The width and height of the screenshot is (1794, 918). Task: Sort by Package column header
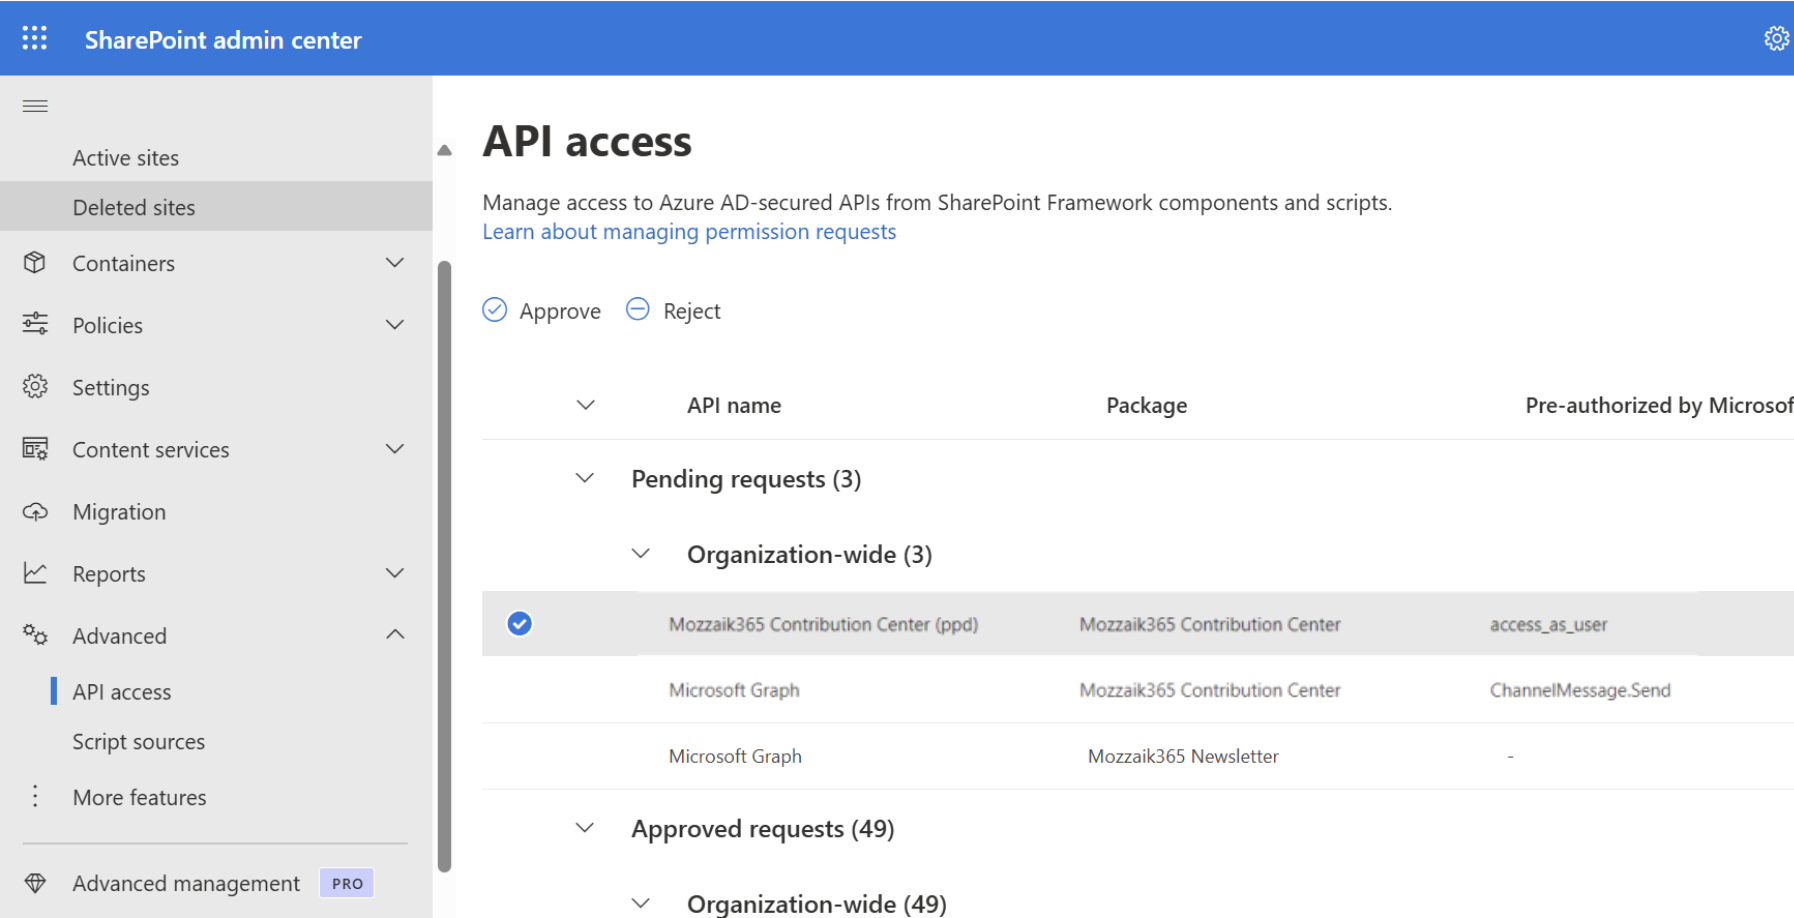click(x=1146, y=405)
